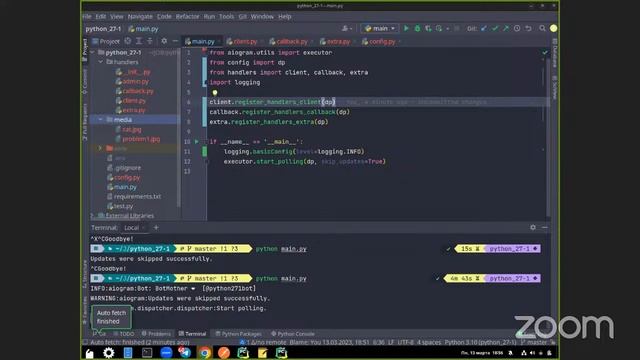The height and width of the screenshot is (360, 640).
Task: Open Project panel settings gear
Action: [x=164, y=41]
